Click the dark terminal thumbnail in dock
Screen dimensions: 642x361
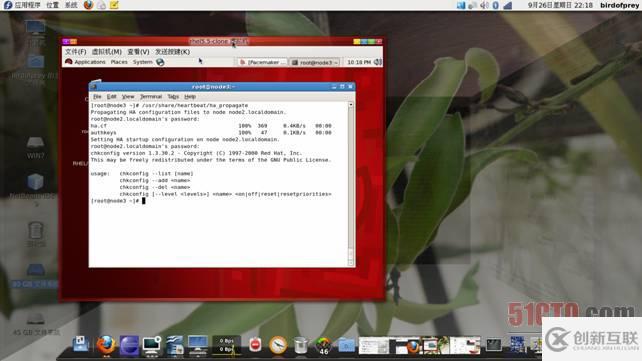click(494, 345)
